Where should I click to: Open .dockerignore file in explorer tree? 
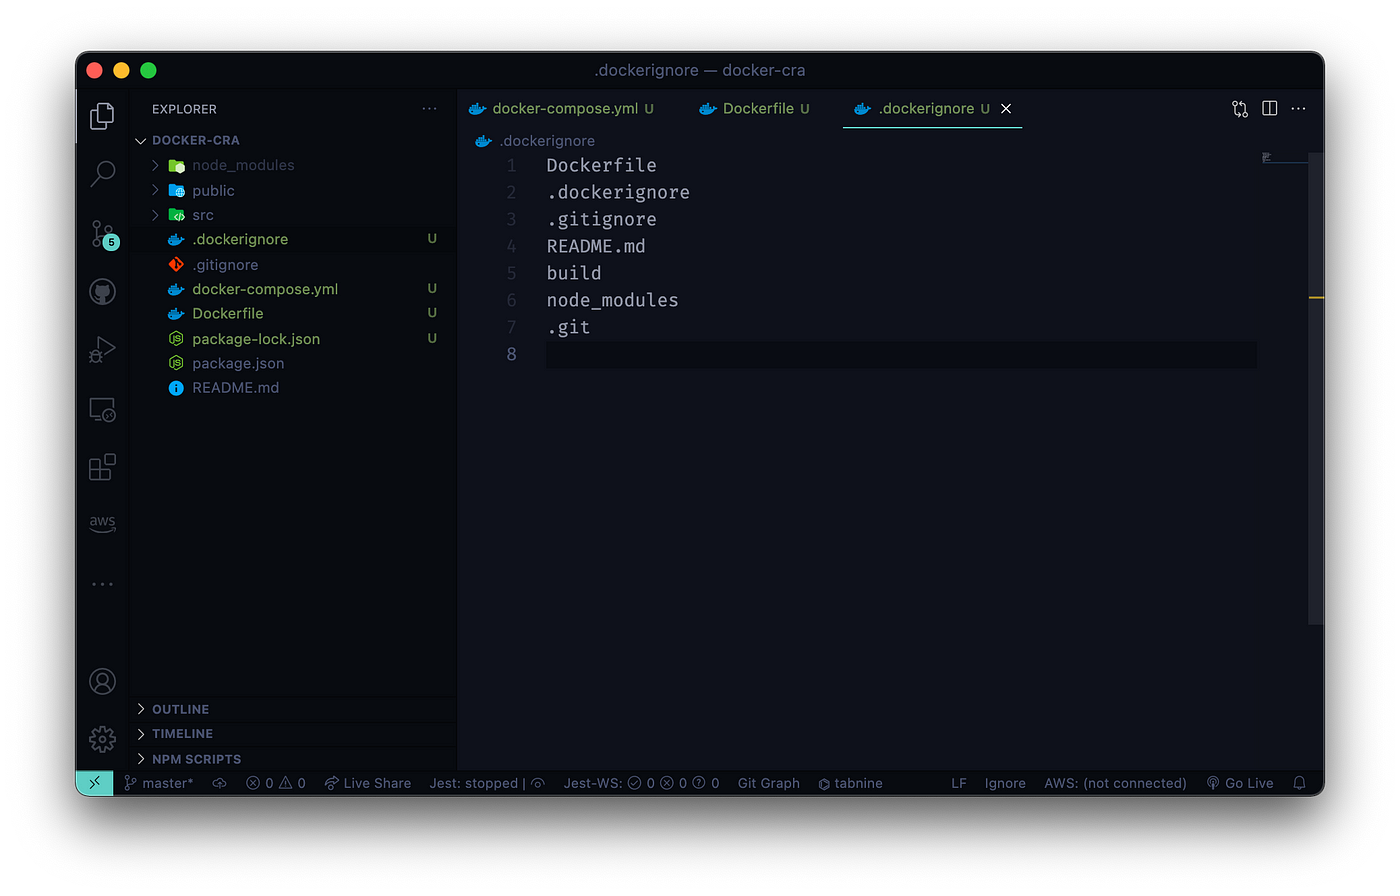[x=240, y=240]
